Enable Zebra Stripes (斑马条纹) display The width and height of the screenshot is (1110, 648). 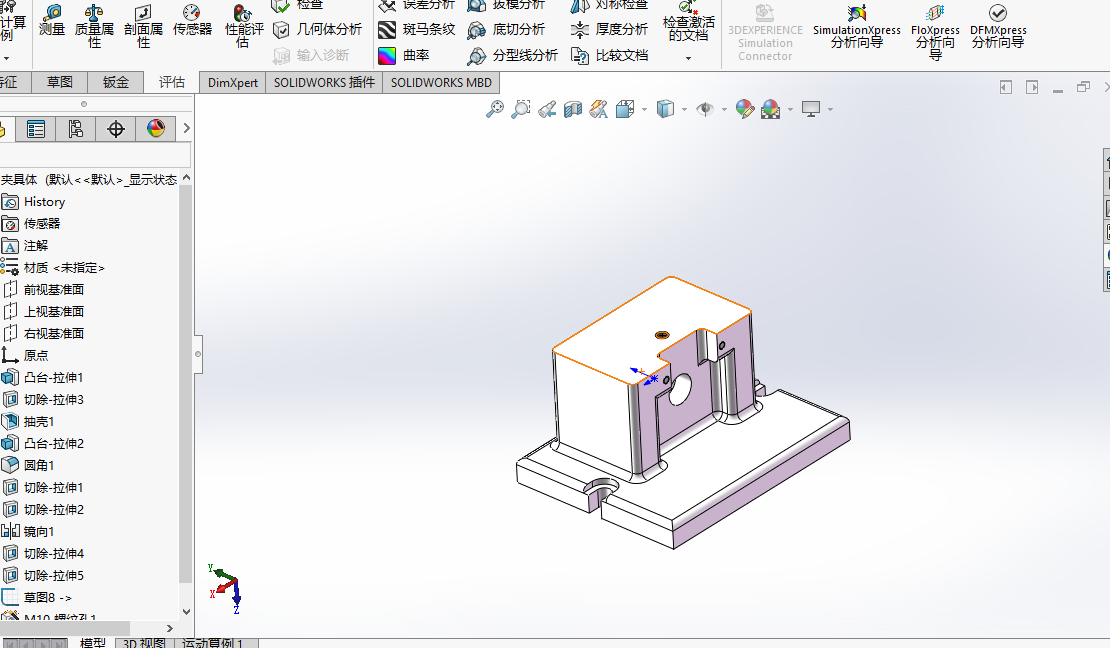coord(416,30)
